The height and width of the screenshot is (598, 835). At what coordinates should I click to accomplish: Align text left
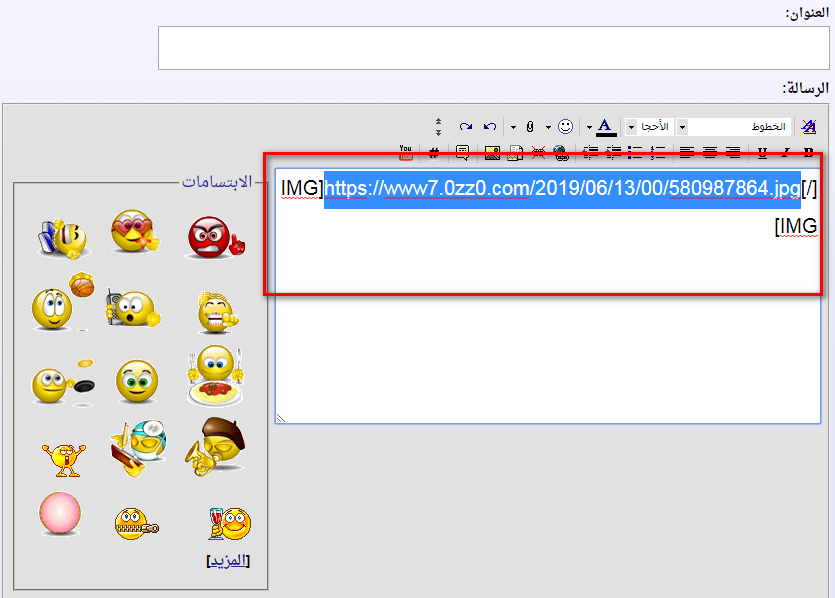coord(687,153)
